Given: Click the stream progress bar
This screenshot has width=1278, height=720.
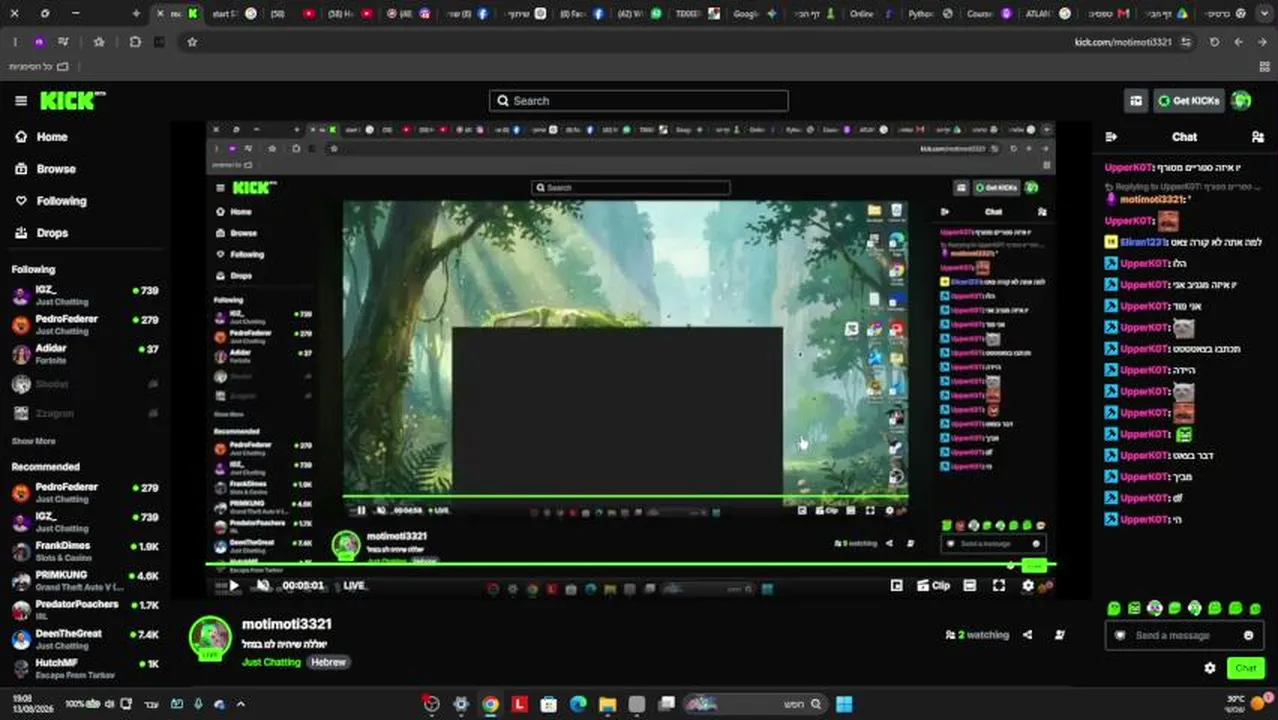Looking at the screenshot, I should [630, 566].
